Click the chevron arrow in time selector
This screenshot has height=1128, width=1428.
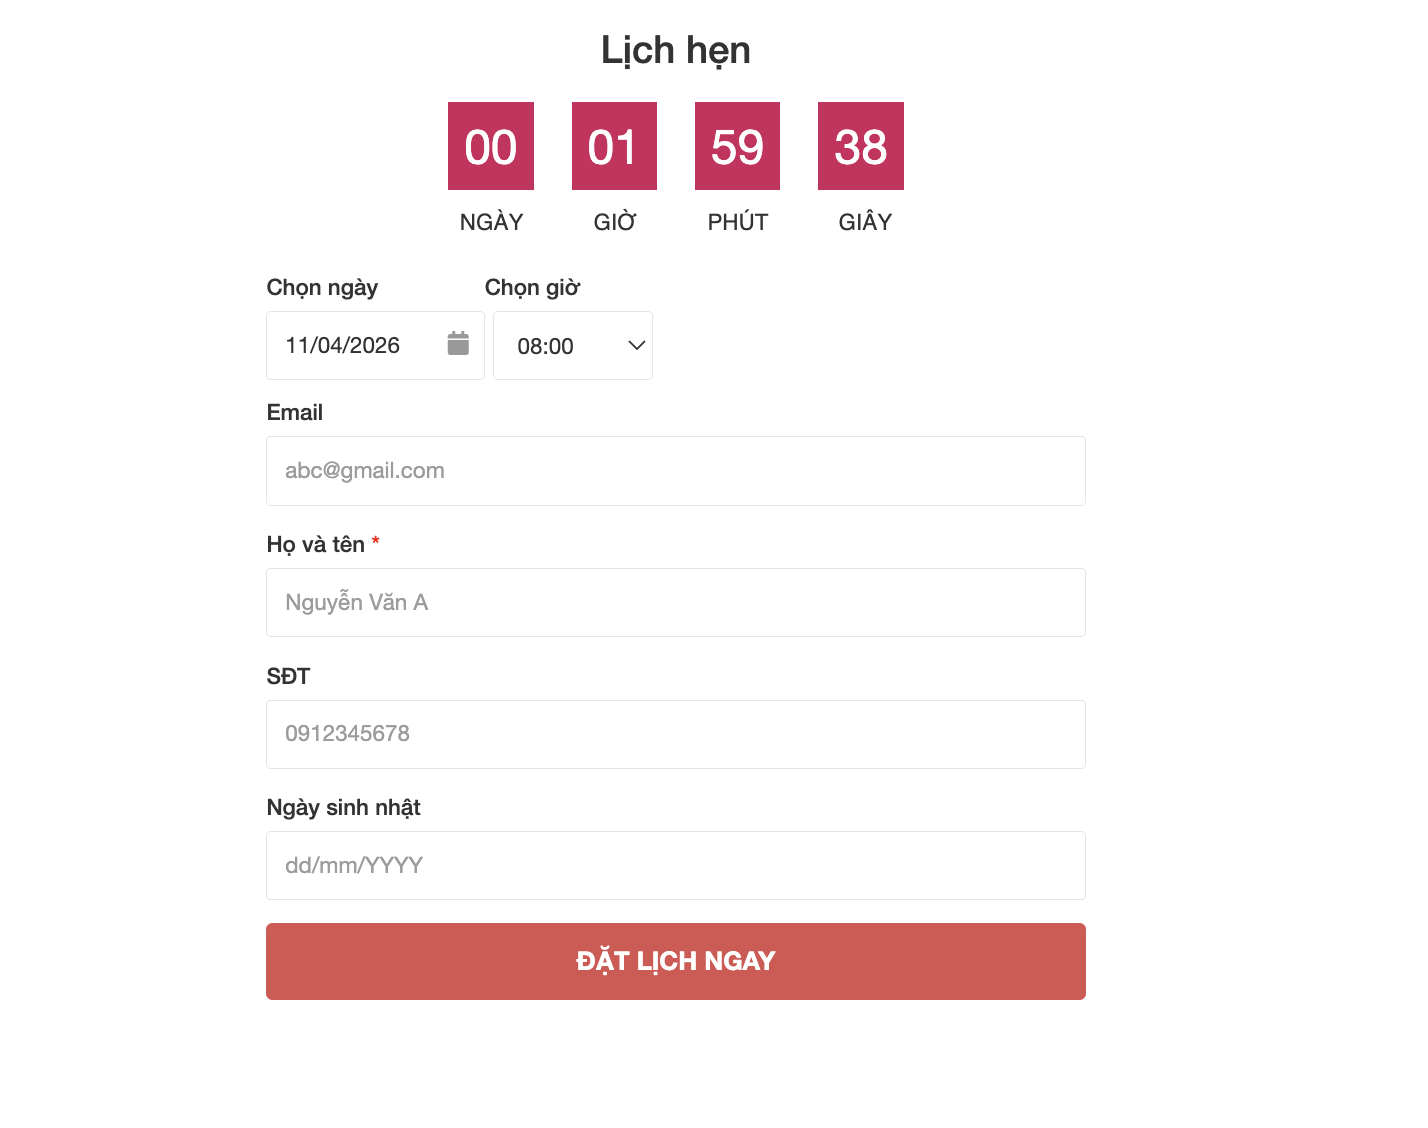[636, 346]
